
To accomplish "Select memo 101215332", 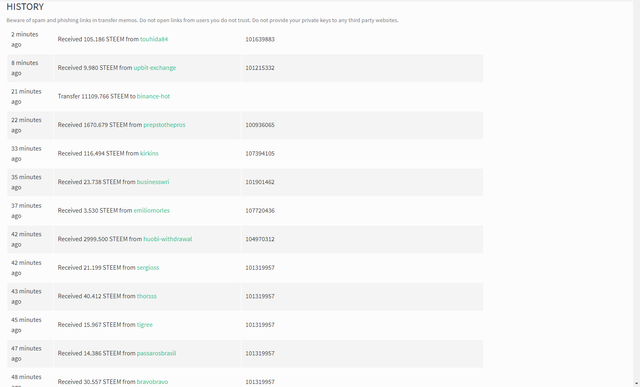I will click(260, 68).
